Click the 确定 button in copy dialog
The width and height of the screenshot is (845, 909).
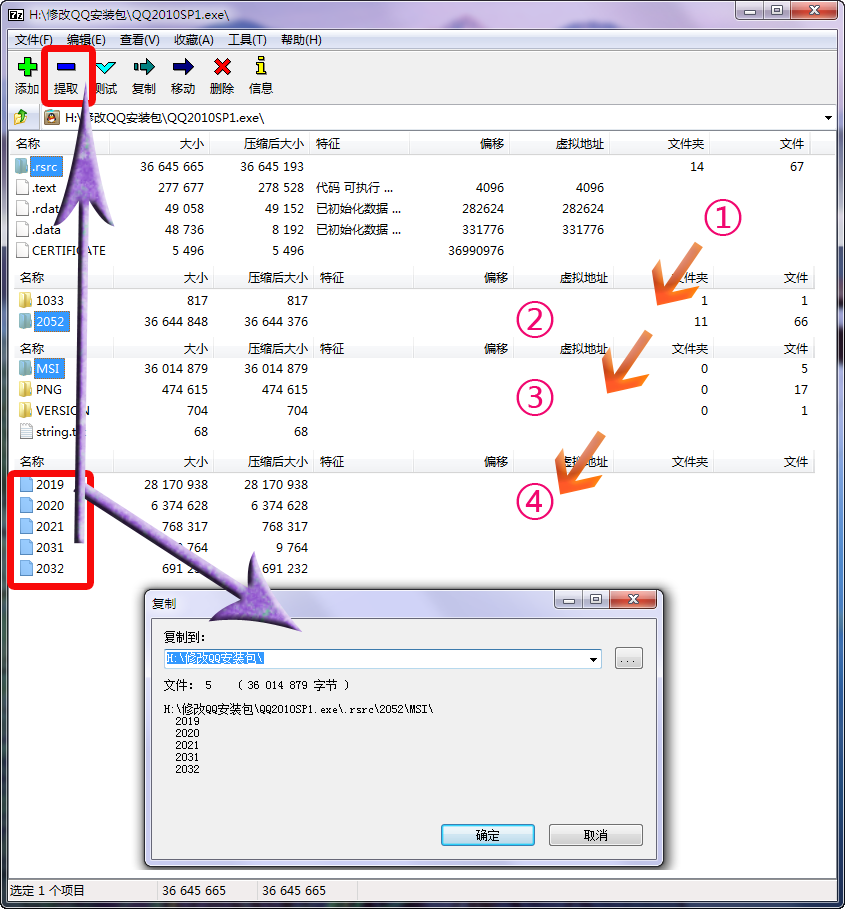487,835
